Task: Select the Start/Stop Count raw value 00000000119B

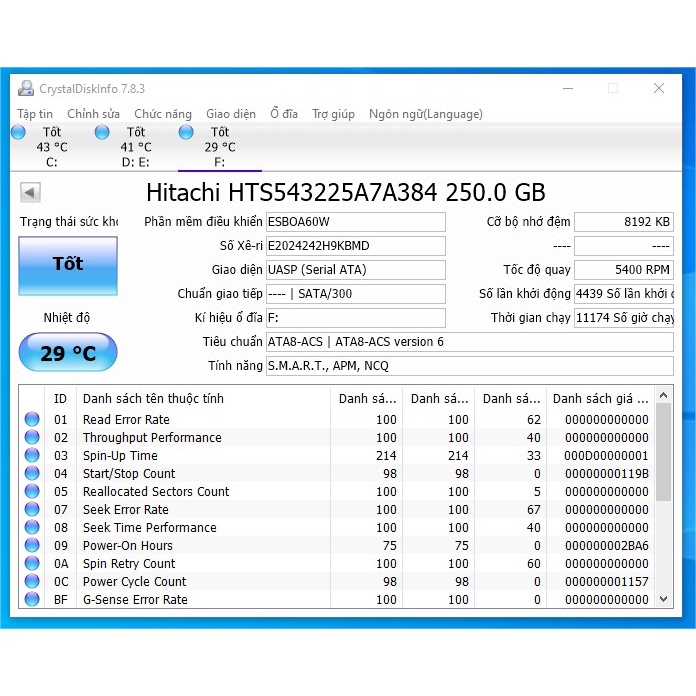Action: [607, 474]
